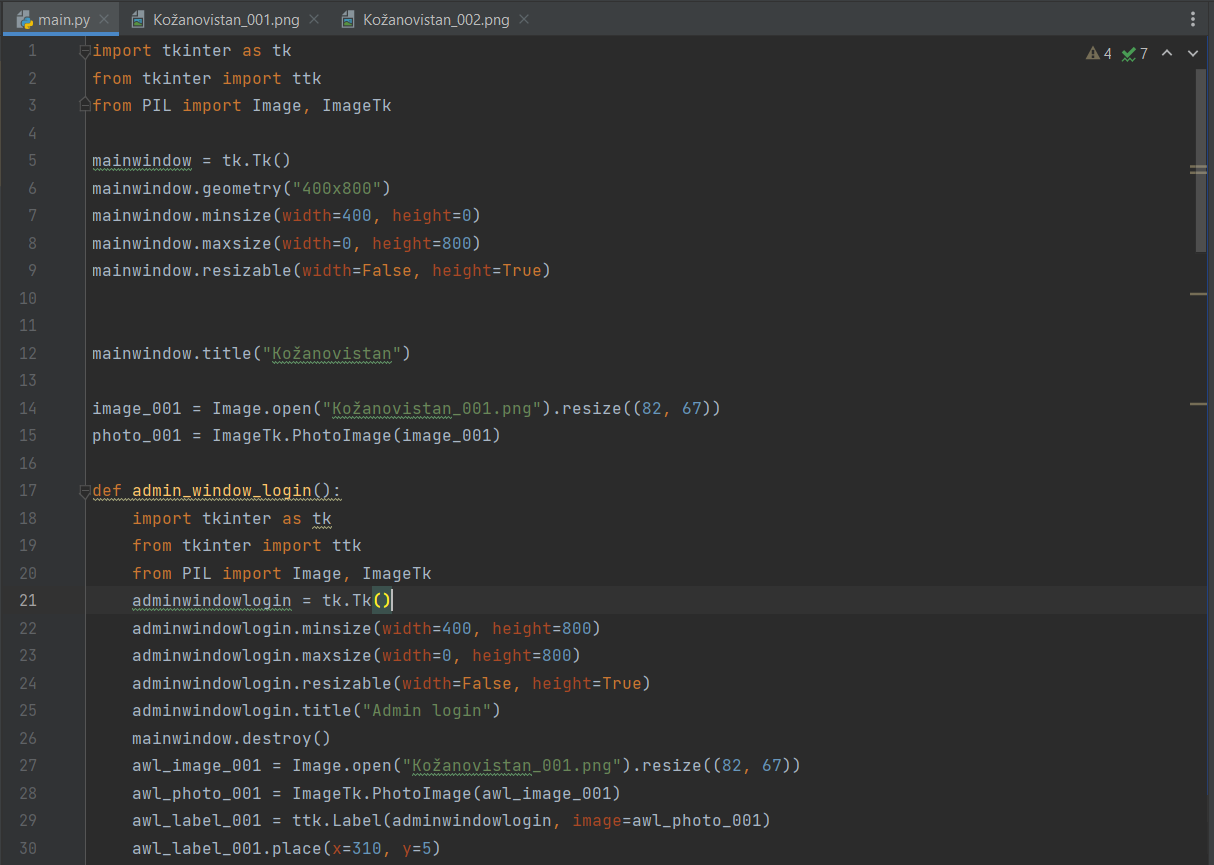Close the main.py tab
This screenshot has height=865, width=1214.
pos(104,17)
